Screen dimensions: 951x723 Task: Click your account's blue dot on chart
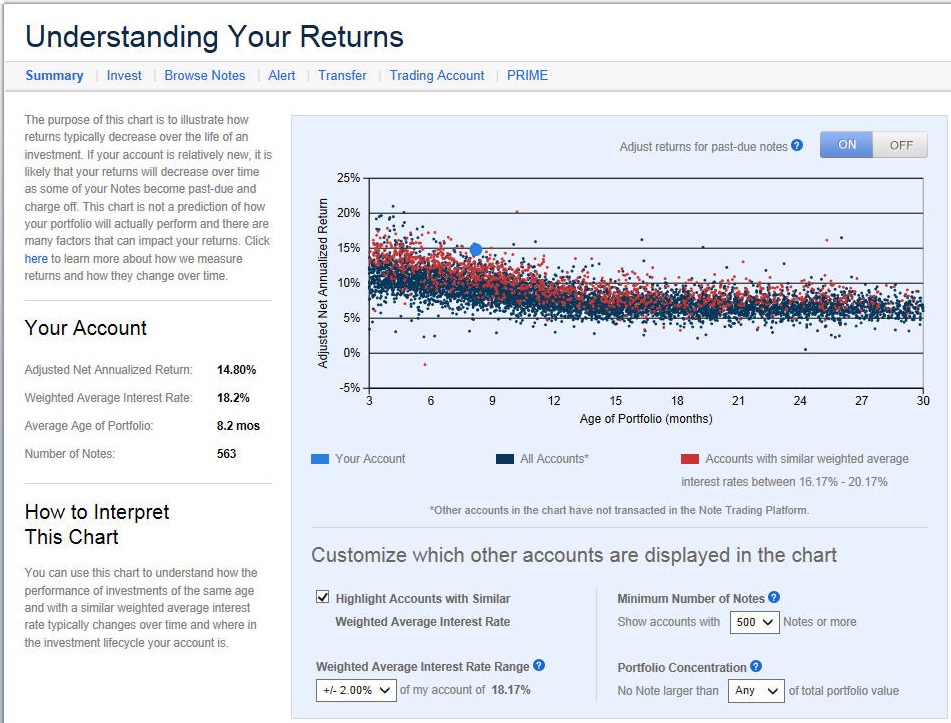tap(476, 249)
